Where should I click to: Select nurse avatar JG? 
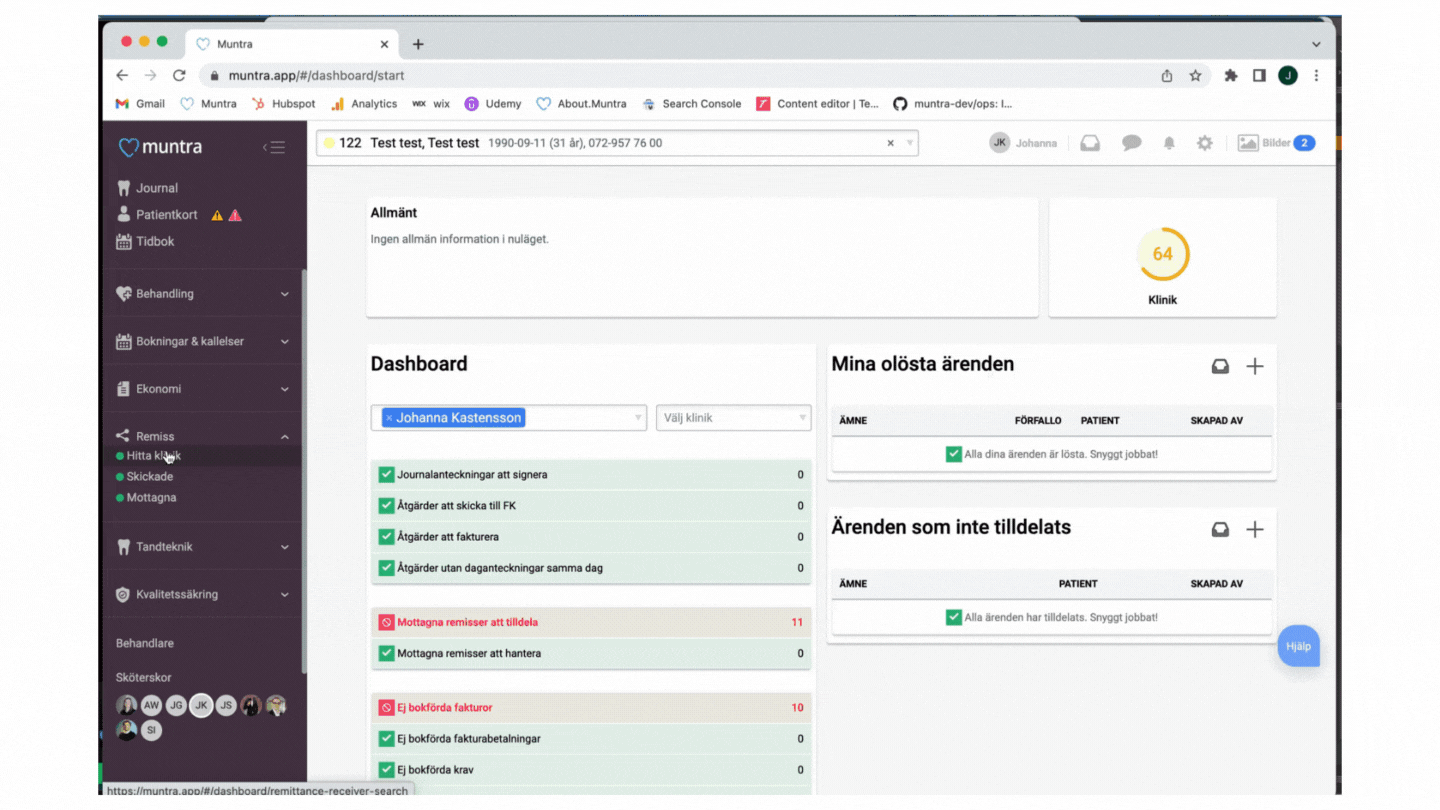pos(176,705)
